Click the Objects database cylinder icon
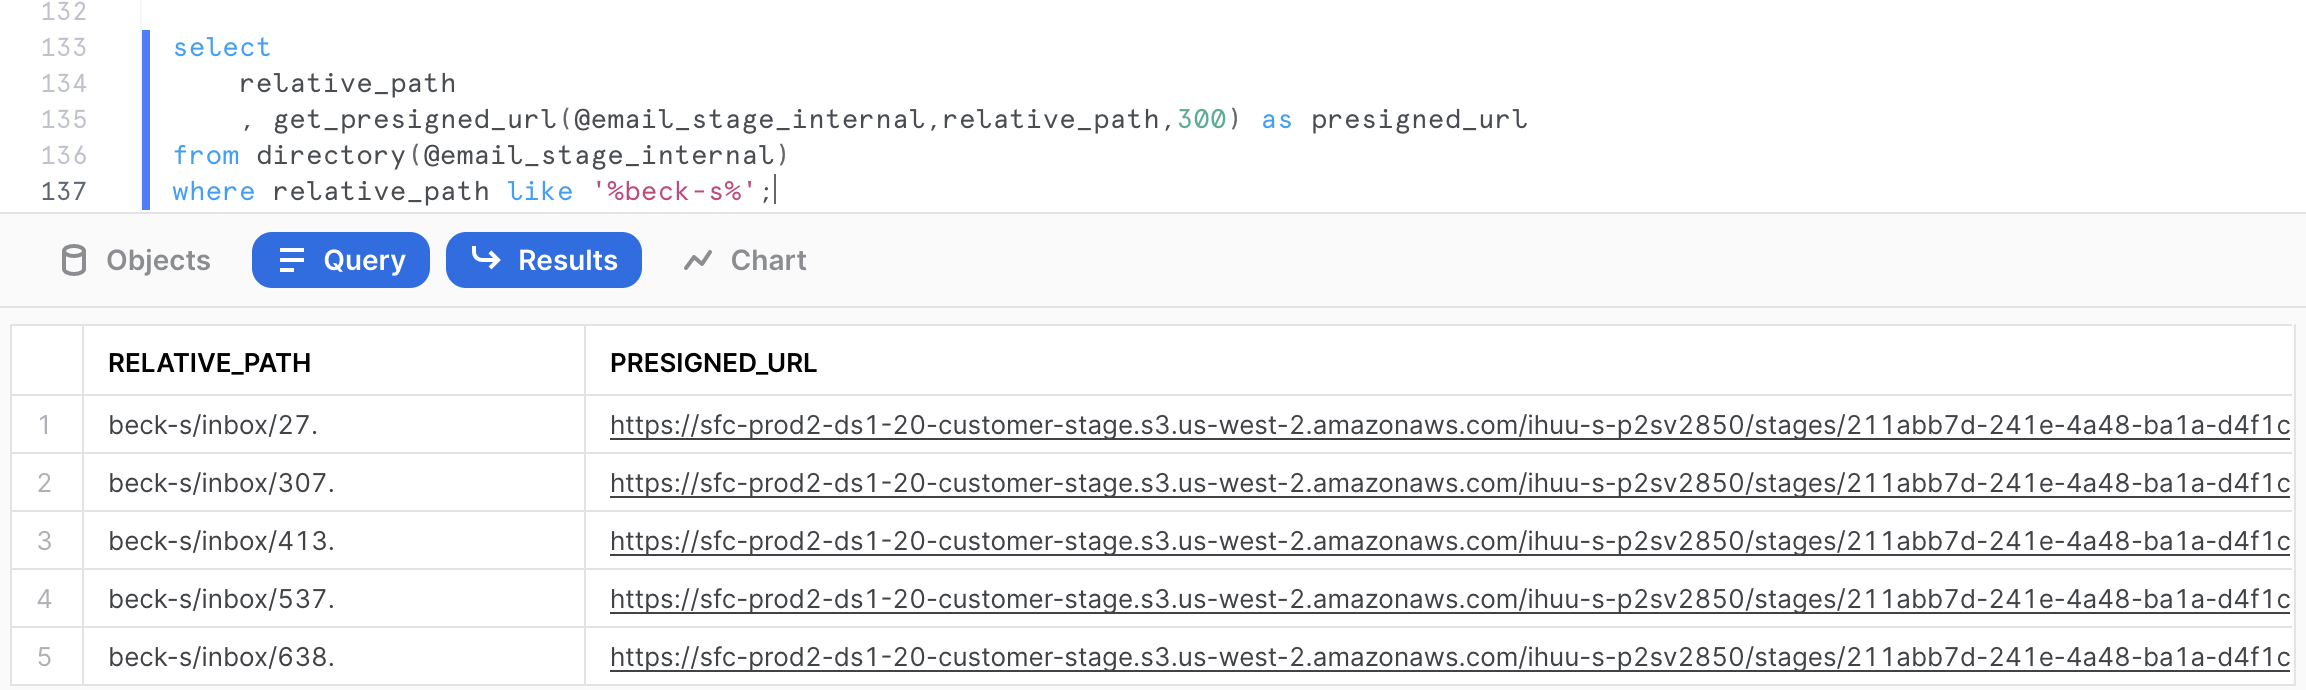 tap(74, 260)
